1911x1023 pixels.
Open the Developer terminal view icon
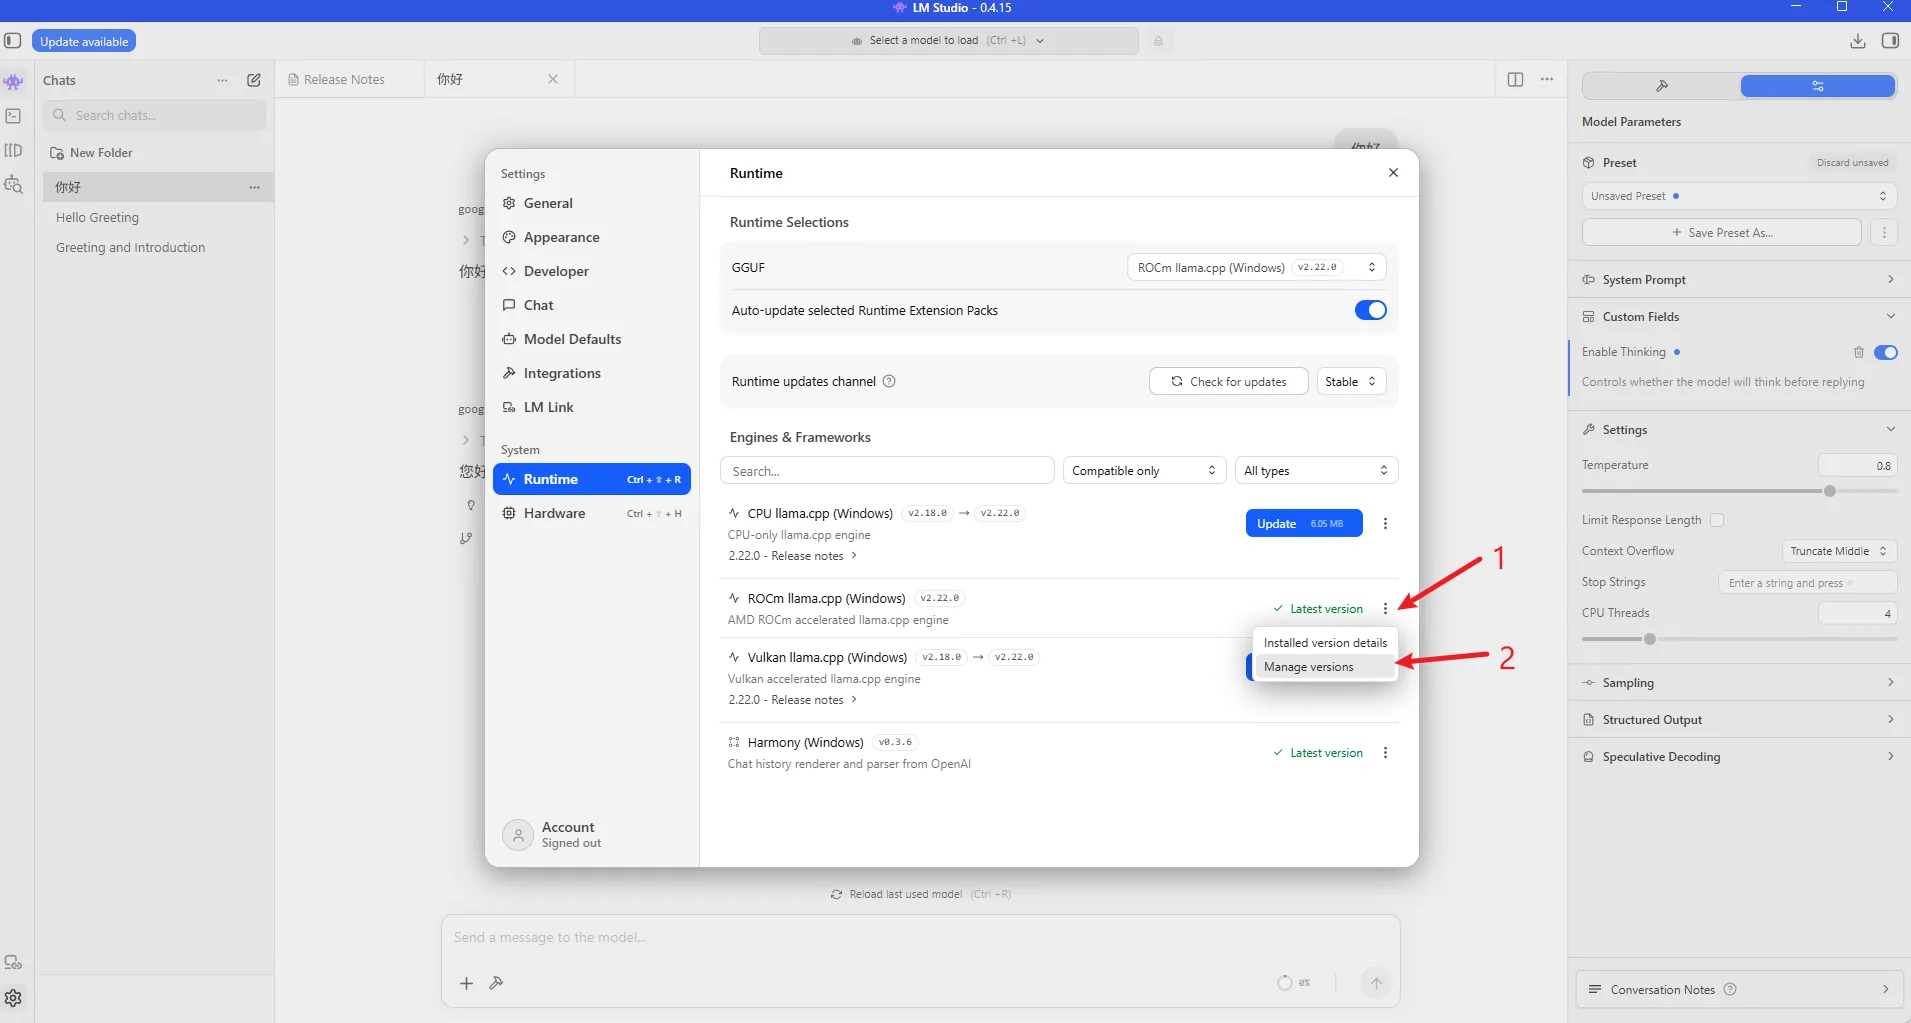(x=13, y=116)
